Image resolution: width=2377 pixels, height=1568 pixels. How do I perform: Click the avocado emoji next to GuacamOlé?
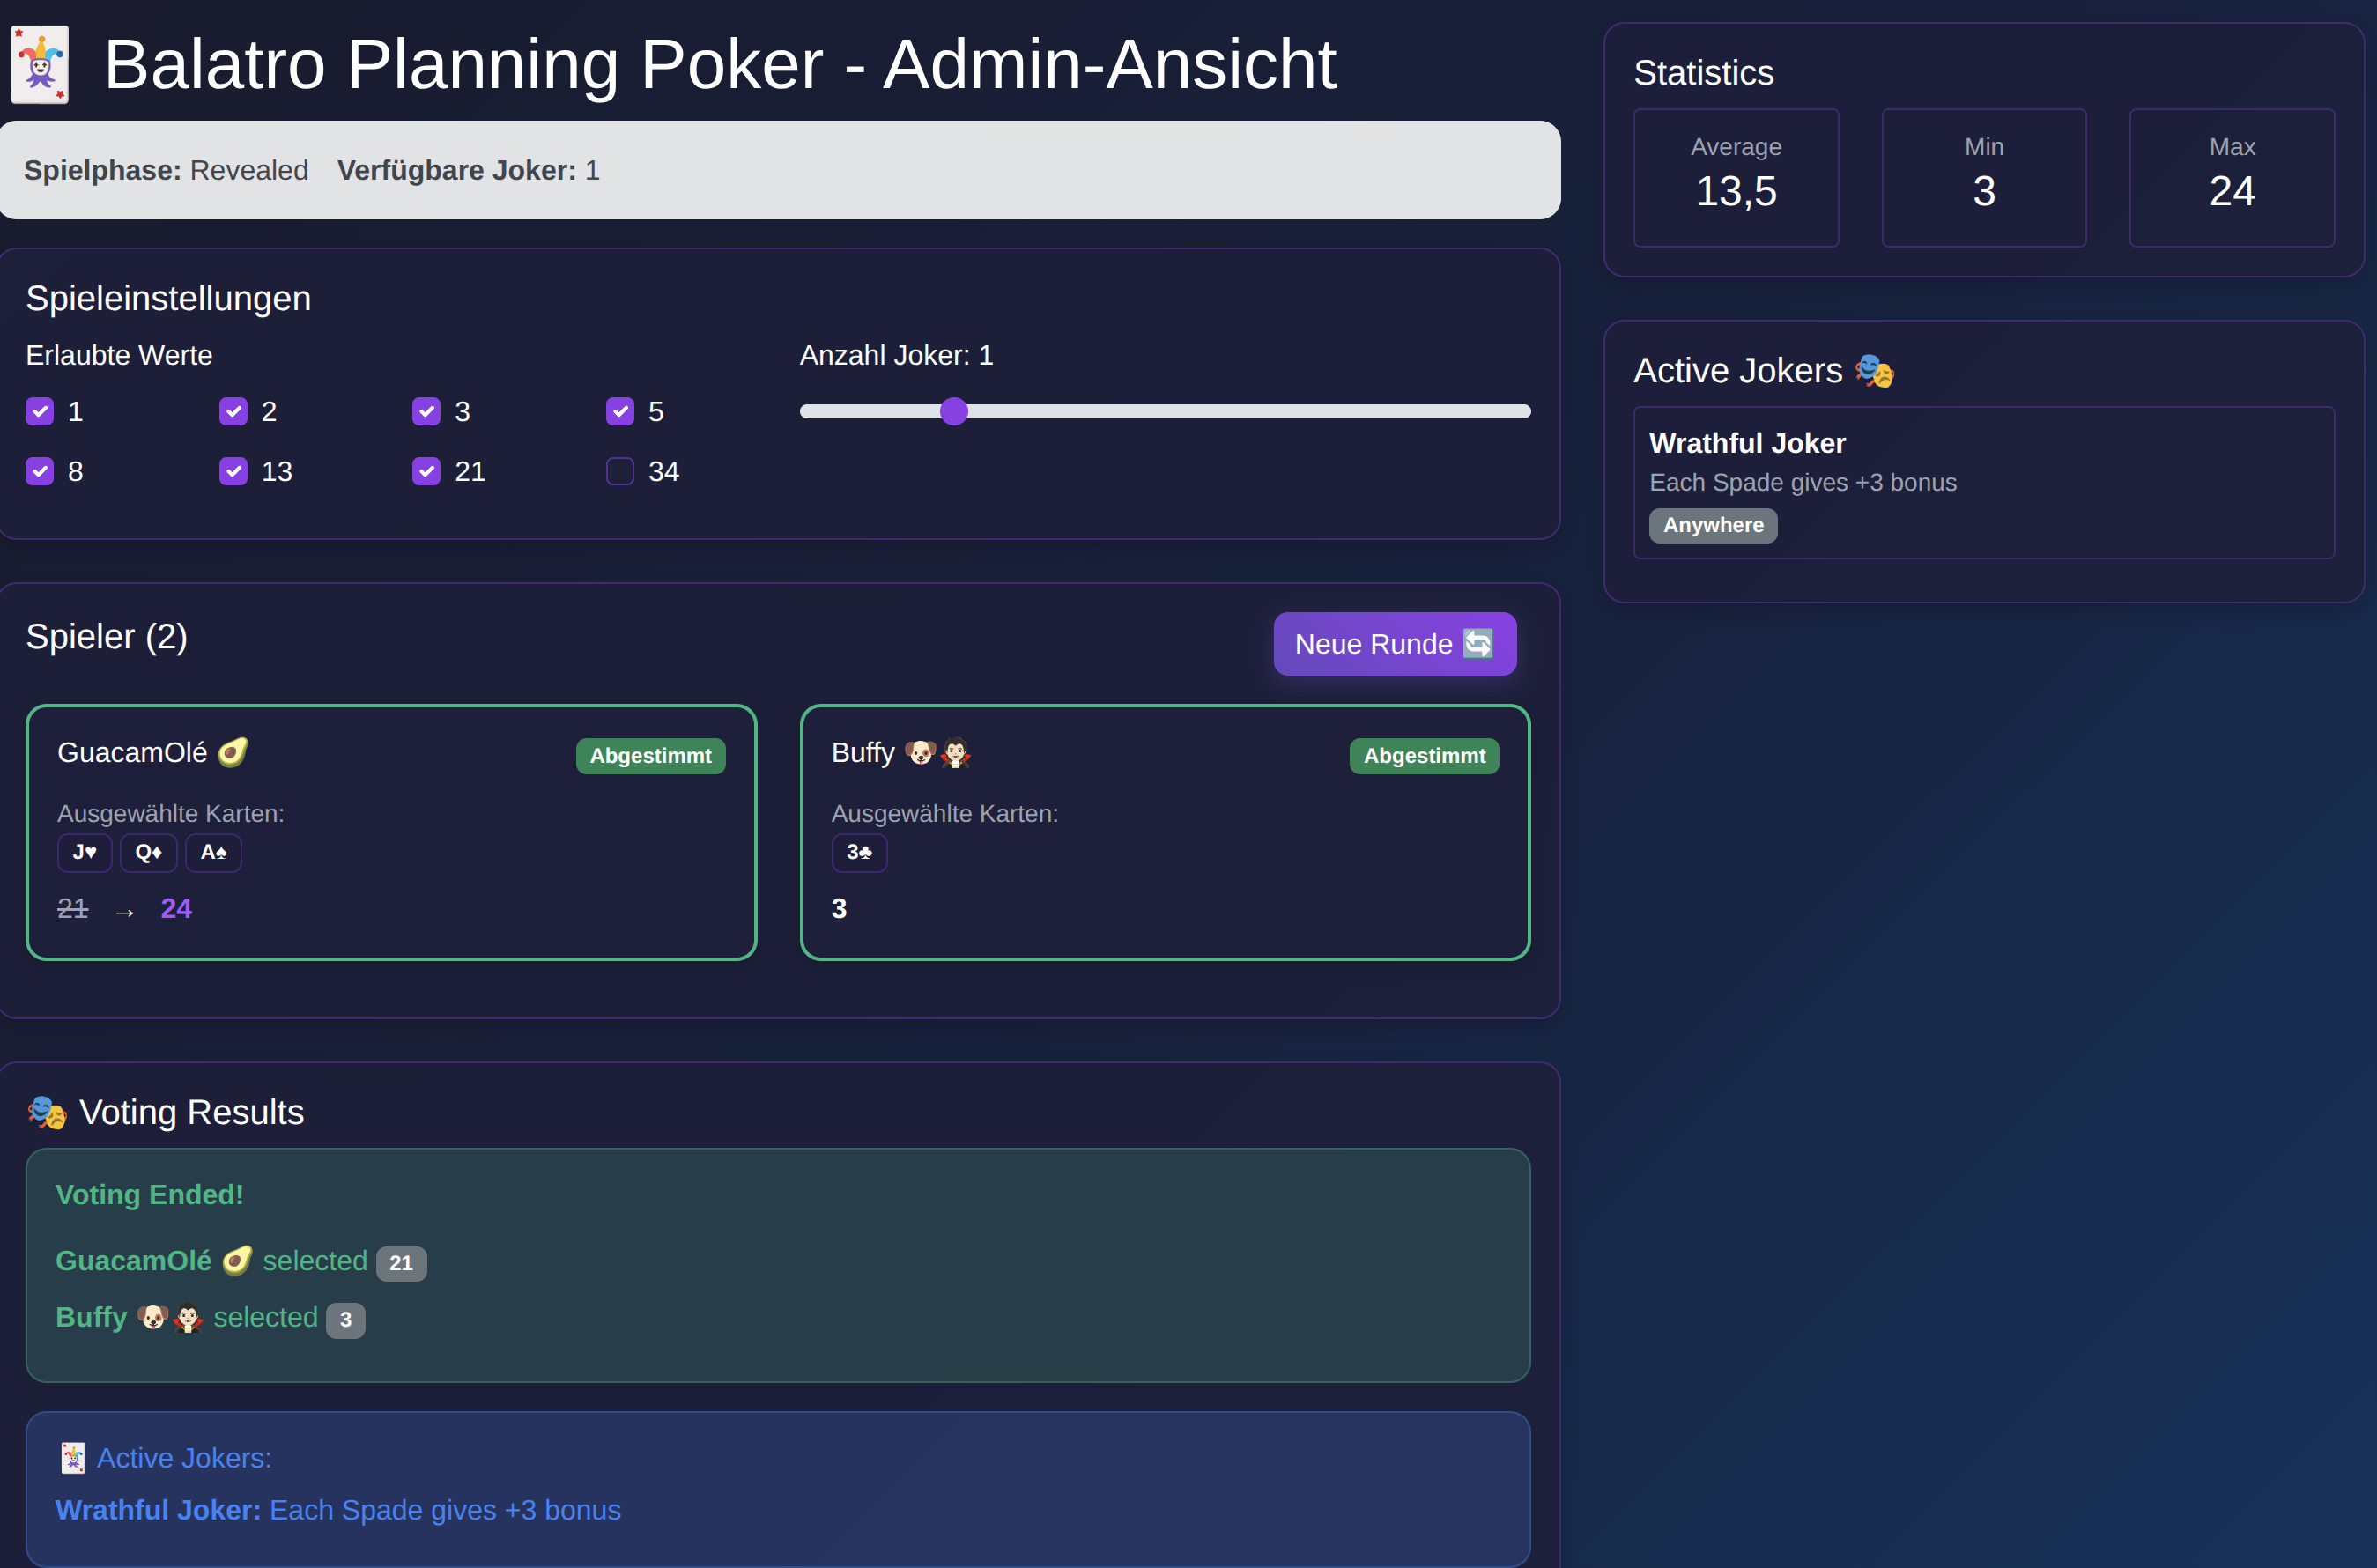click(x=233, y=752)
